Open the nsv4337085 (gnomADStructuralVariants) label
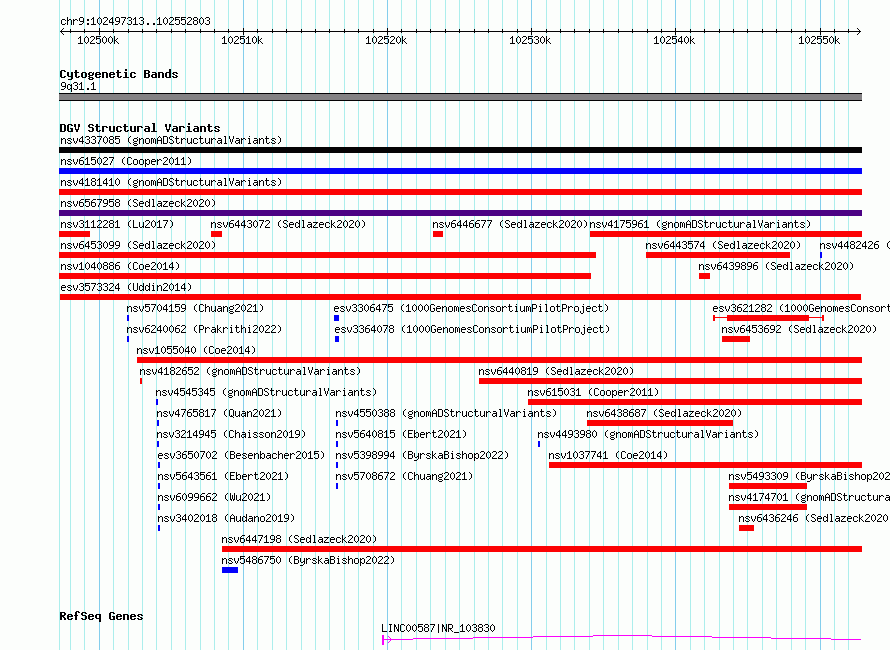The width and height of the screenshot is (890, 650). click(171, 140)
